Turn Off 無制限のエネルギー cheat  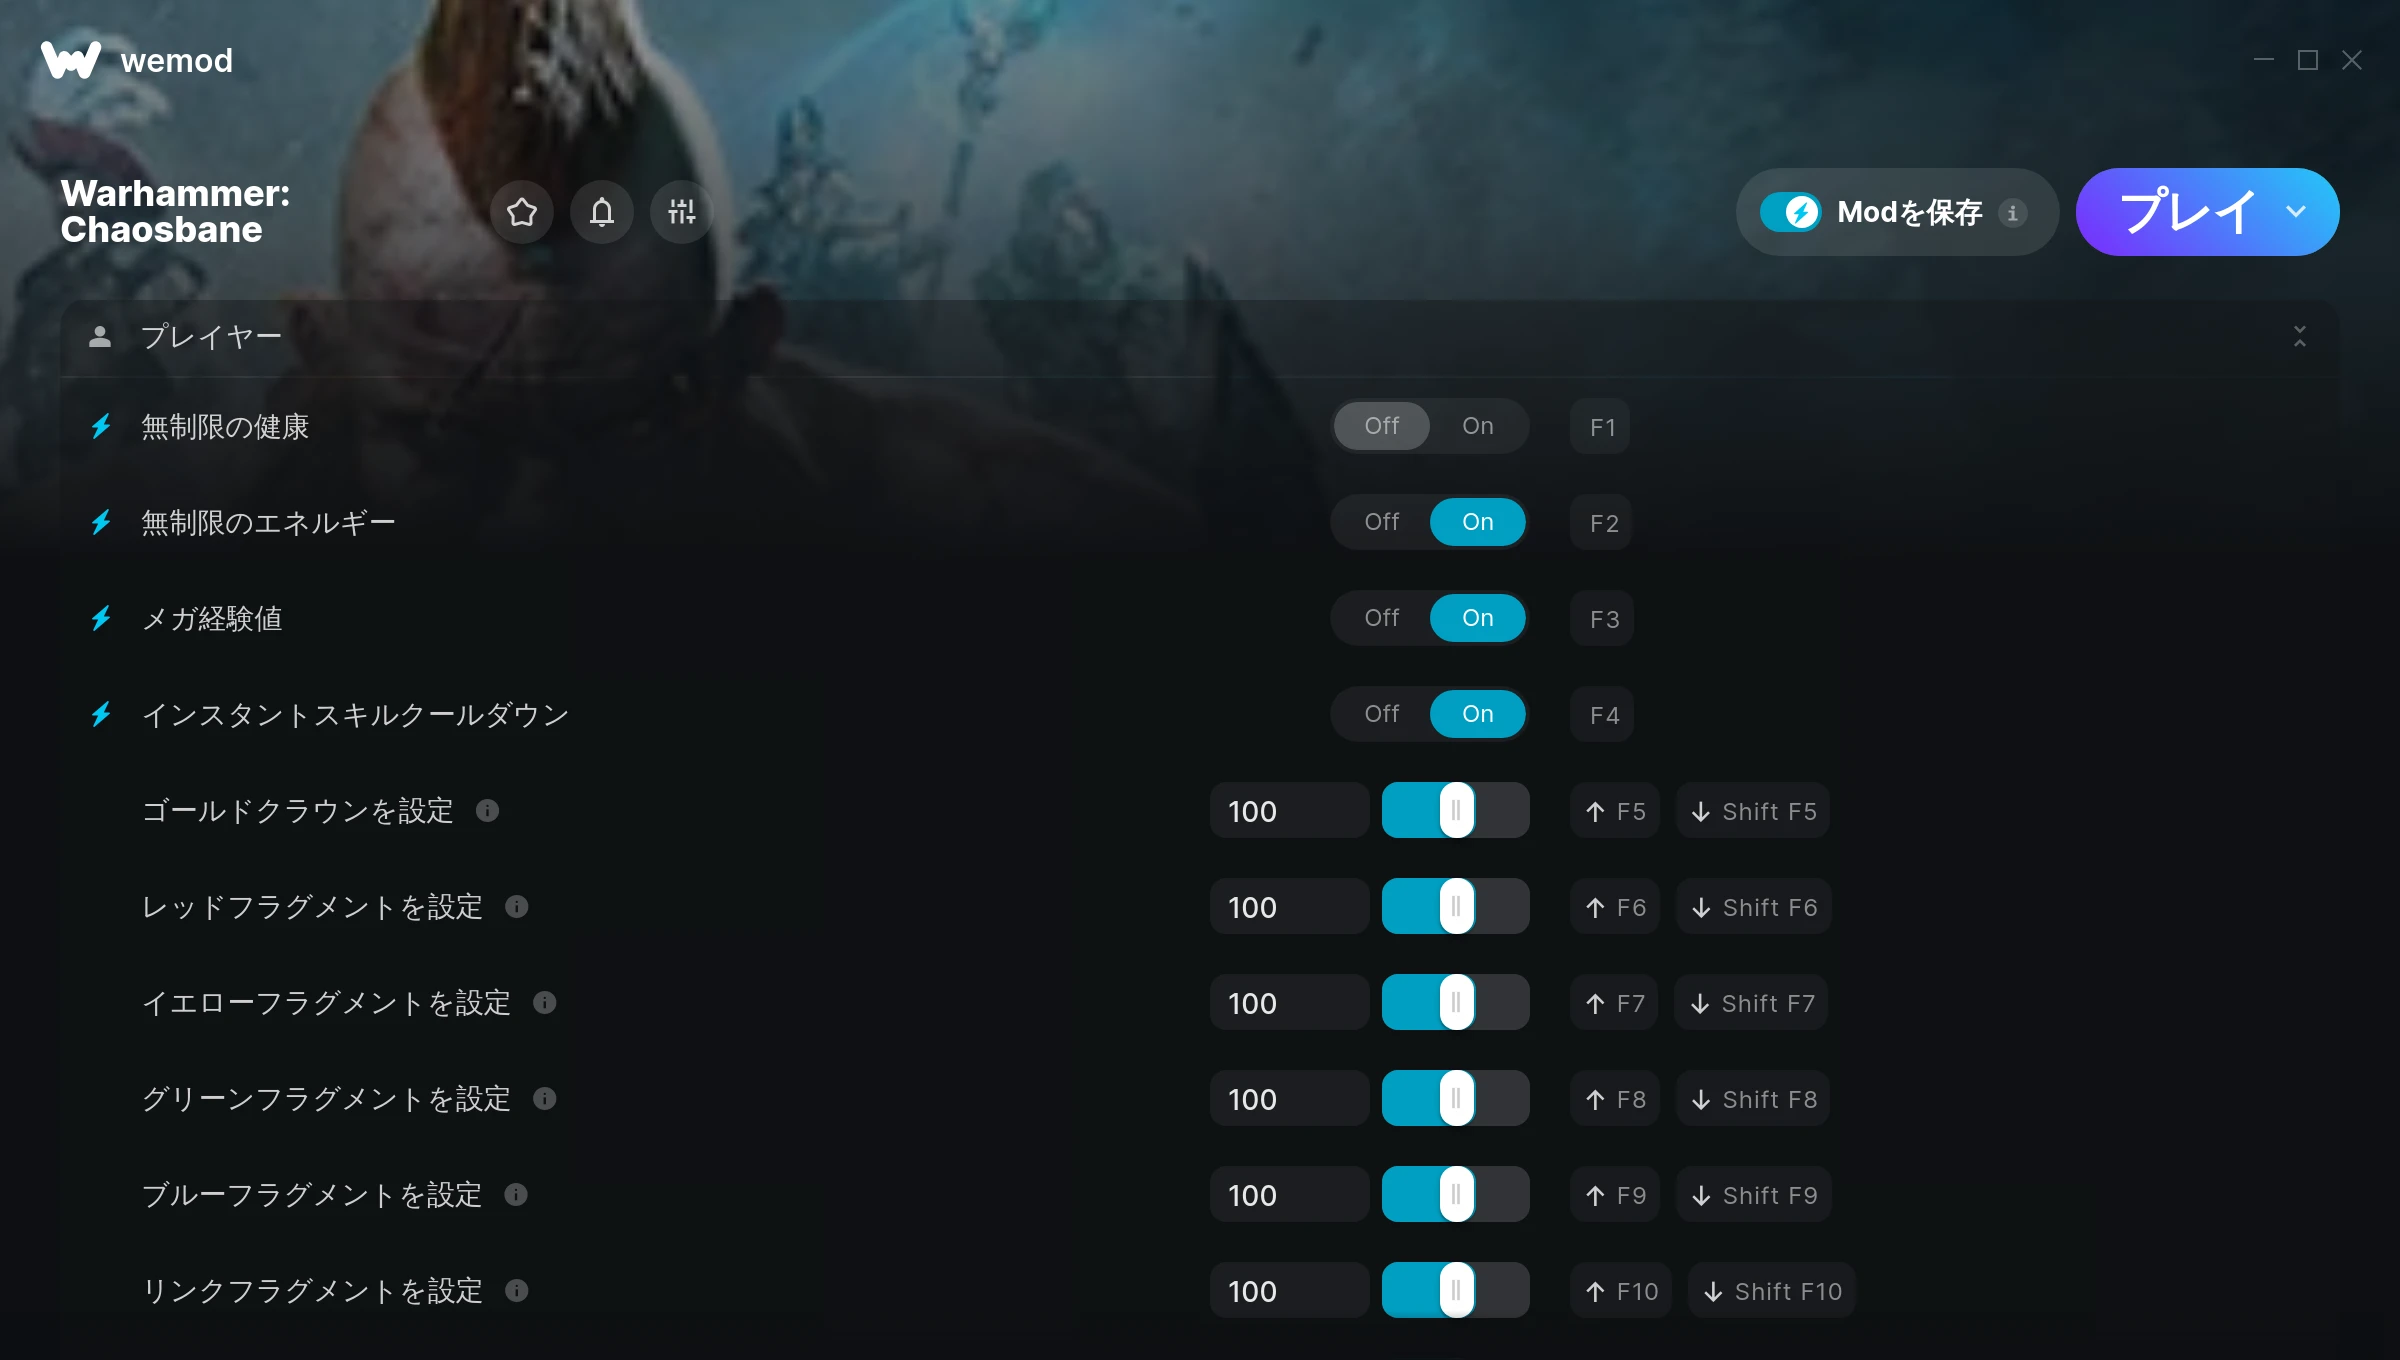[1382, 522]
